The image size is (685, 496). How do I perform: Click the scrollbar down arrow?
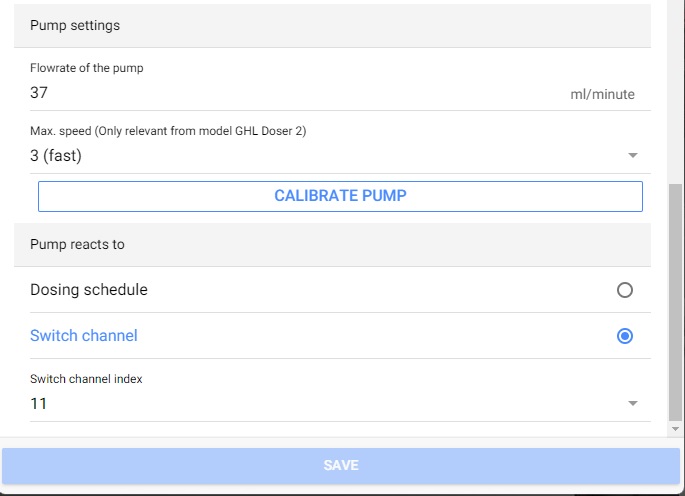coord(675,429)
